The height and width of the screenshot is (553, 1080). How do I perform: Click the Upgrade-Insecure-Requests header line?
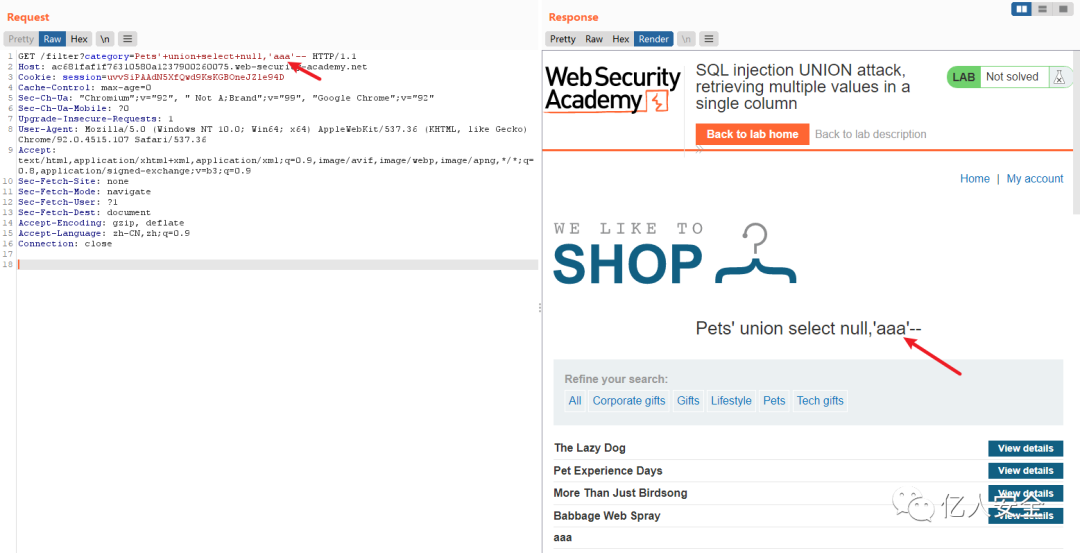click(x=96, y=119)
